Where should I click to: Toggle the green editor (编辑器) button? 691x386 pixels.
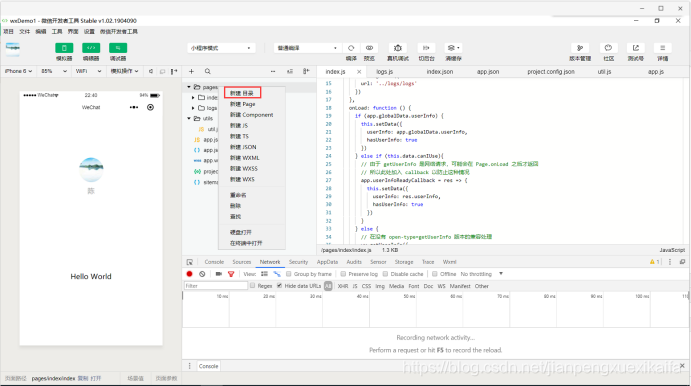pyautogui.click(x=91, y=48)
